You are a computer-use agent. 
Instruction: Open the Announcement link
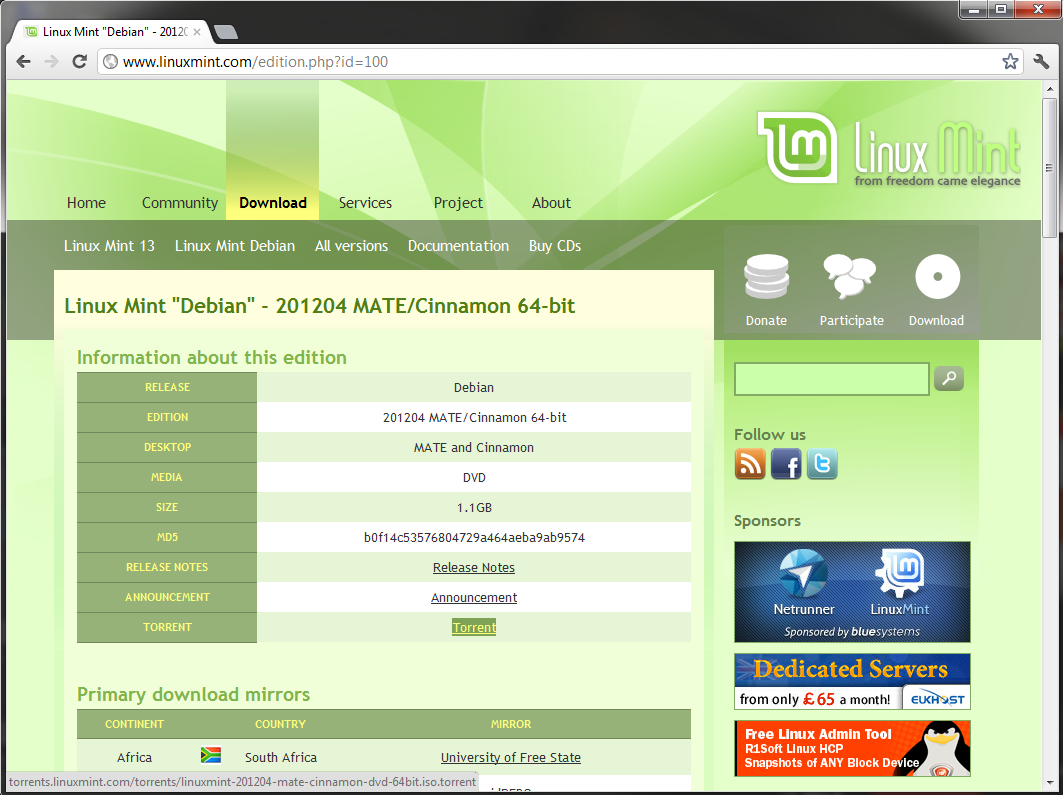pyautogui.click(x=474, y=597)
